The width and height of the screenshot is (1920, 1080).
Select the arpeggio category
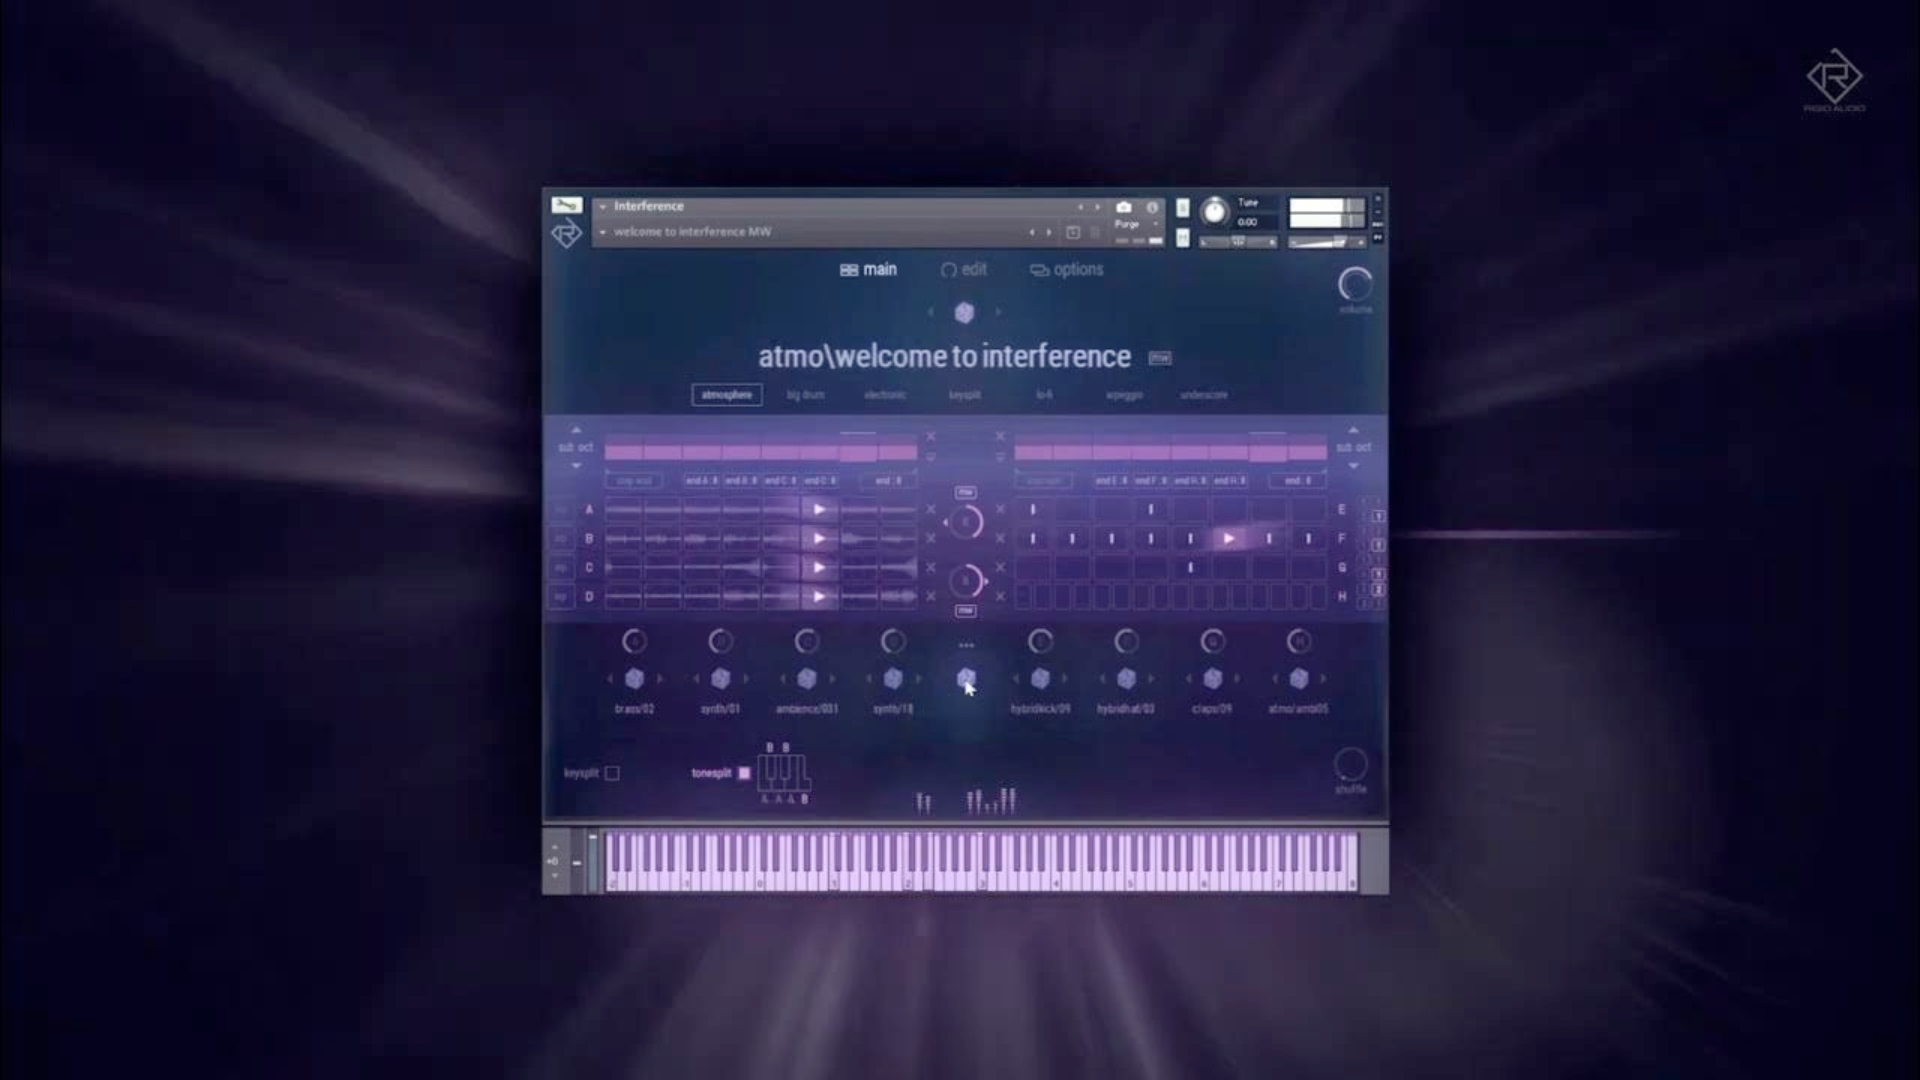1125,394
